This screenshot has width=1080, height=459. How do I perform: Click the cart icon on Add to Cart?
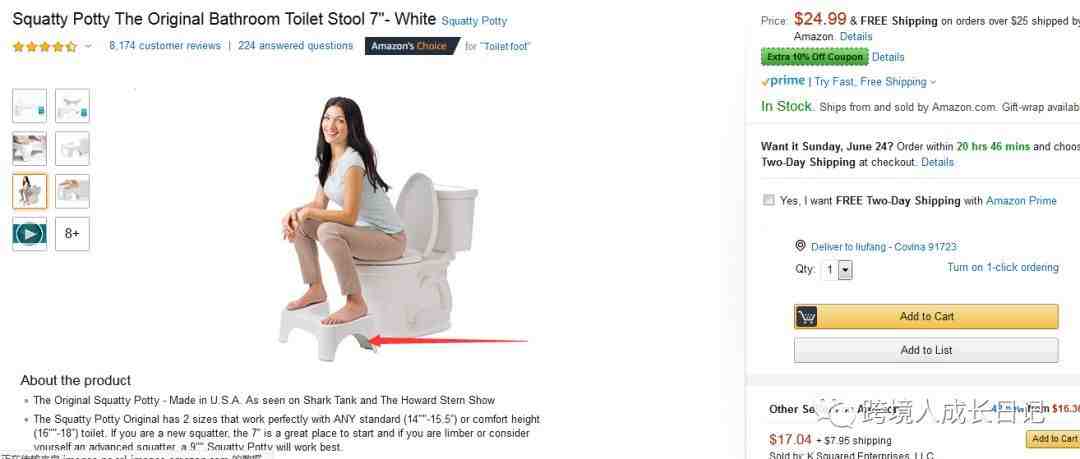(807, 317)
